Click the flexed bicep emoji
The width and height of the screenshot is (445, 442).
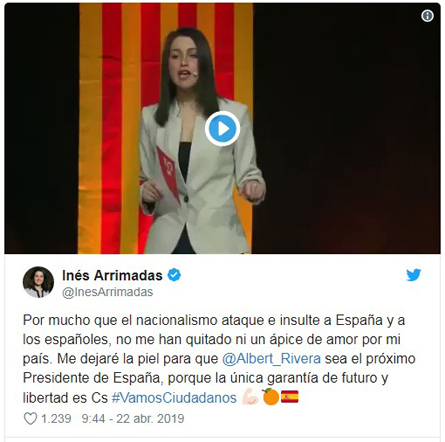pyautogui.click(x=250, y=397)
